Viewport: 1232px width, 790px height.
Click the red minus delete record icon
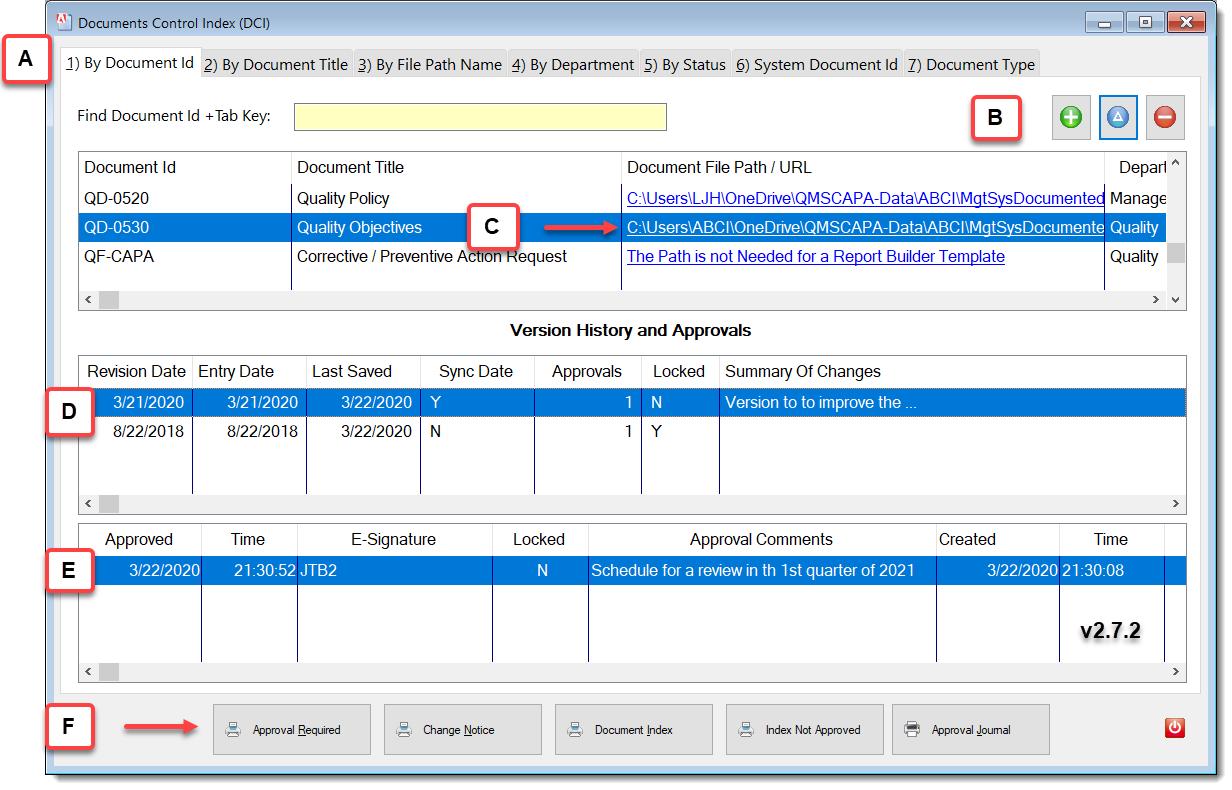click(x=1165, y=117)
